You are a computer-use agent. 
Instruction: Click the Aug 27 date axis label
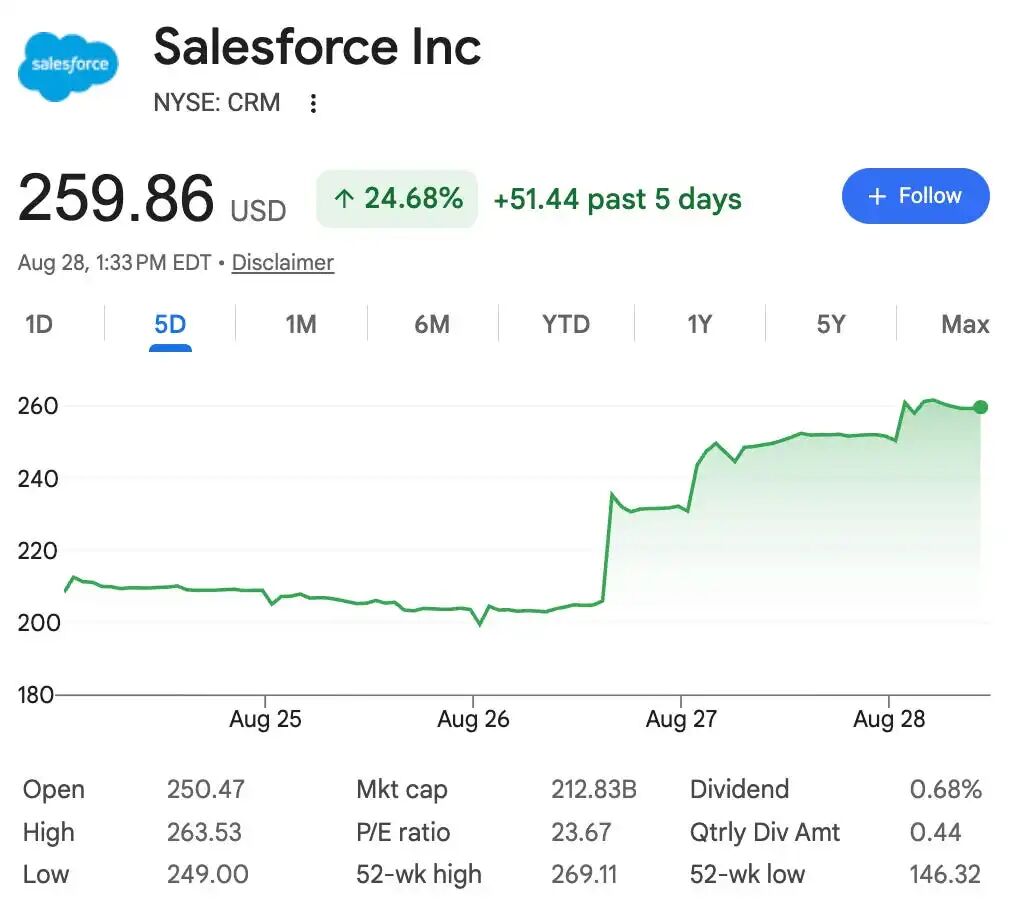click(681, 719)
